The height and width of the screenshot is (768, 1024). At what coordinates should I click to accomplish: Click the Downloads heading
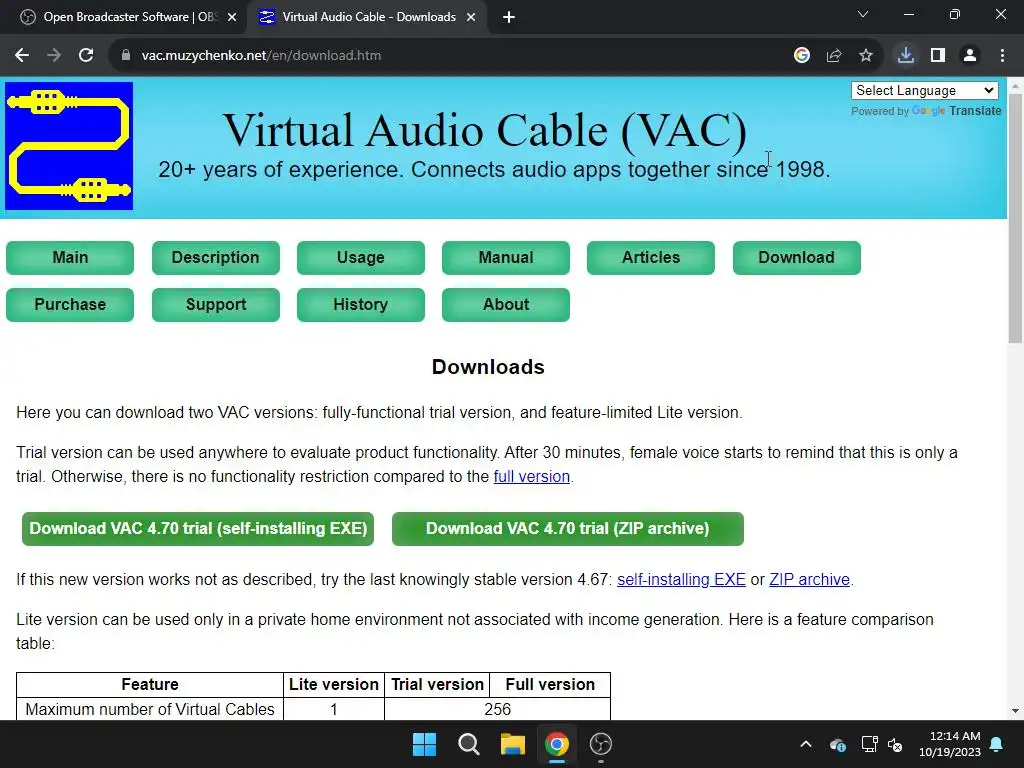tap(488, 367)
